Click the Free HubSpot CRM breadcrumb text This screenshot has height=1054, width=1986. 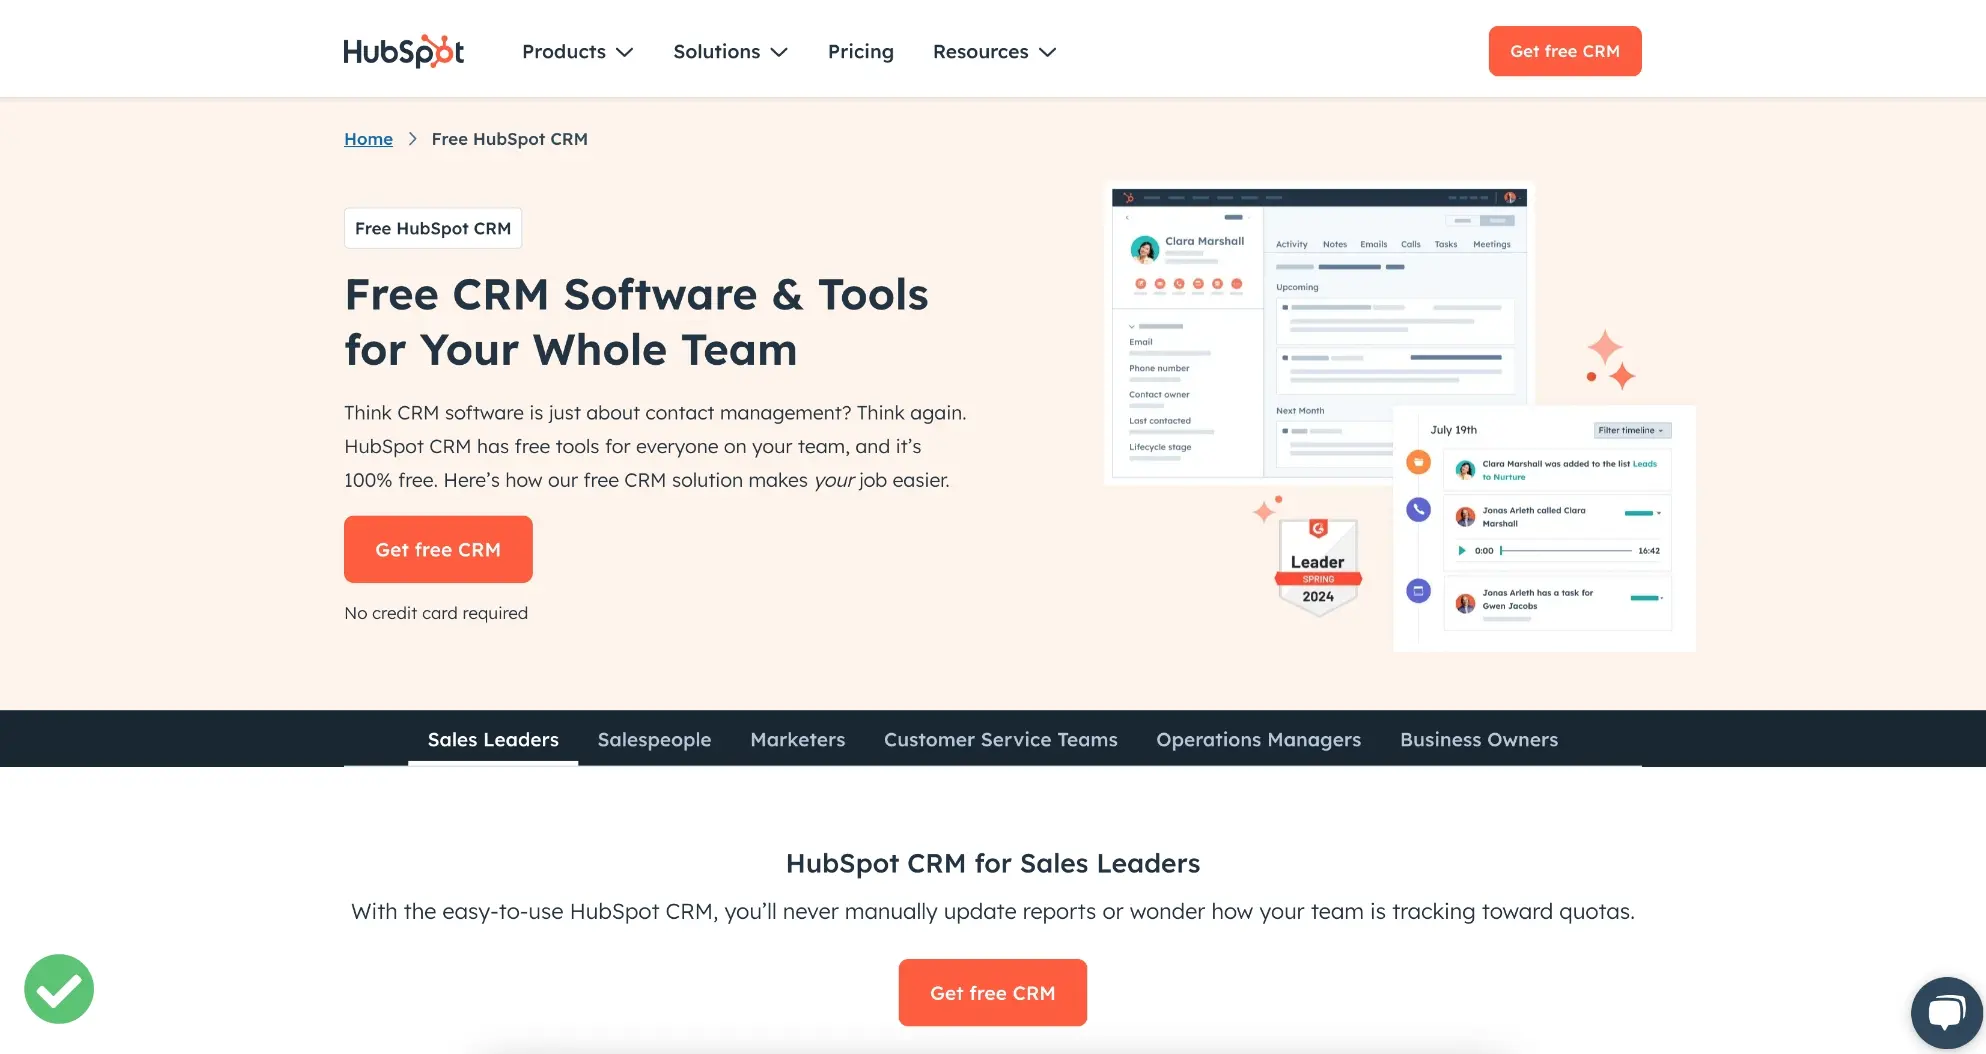(509, 139)
